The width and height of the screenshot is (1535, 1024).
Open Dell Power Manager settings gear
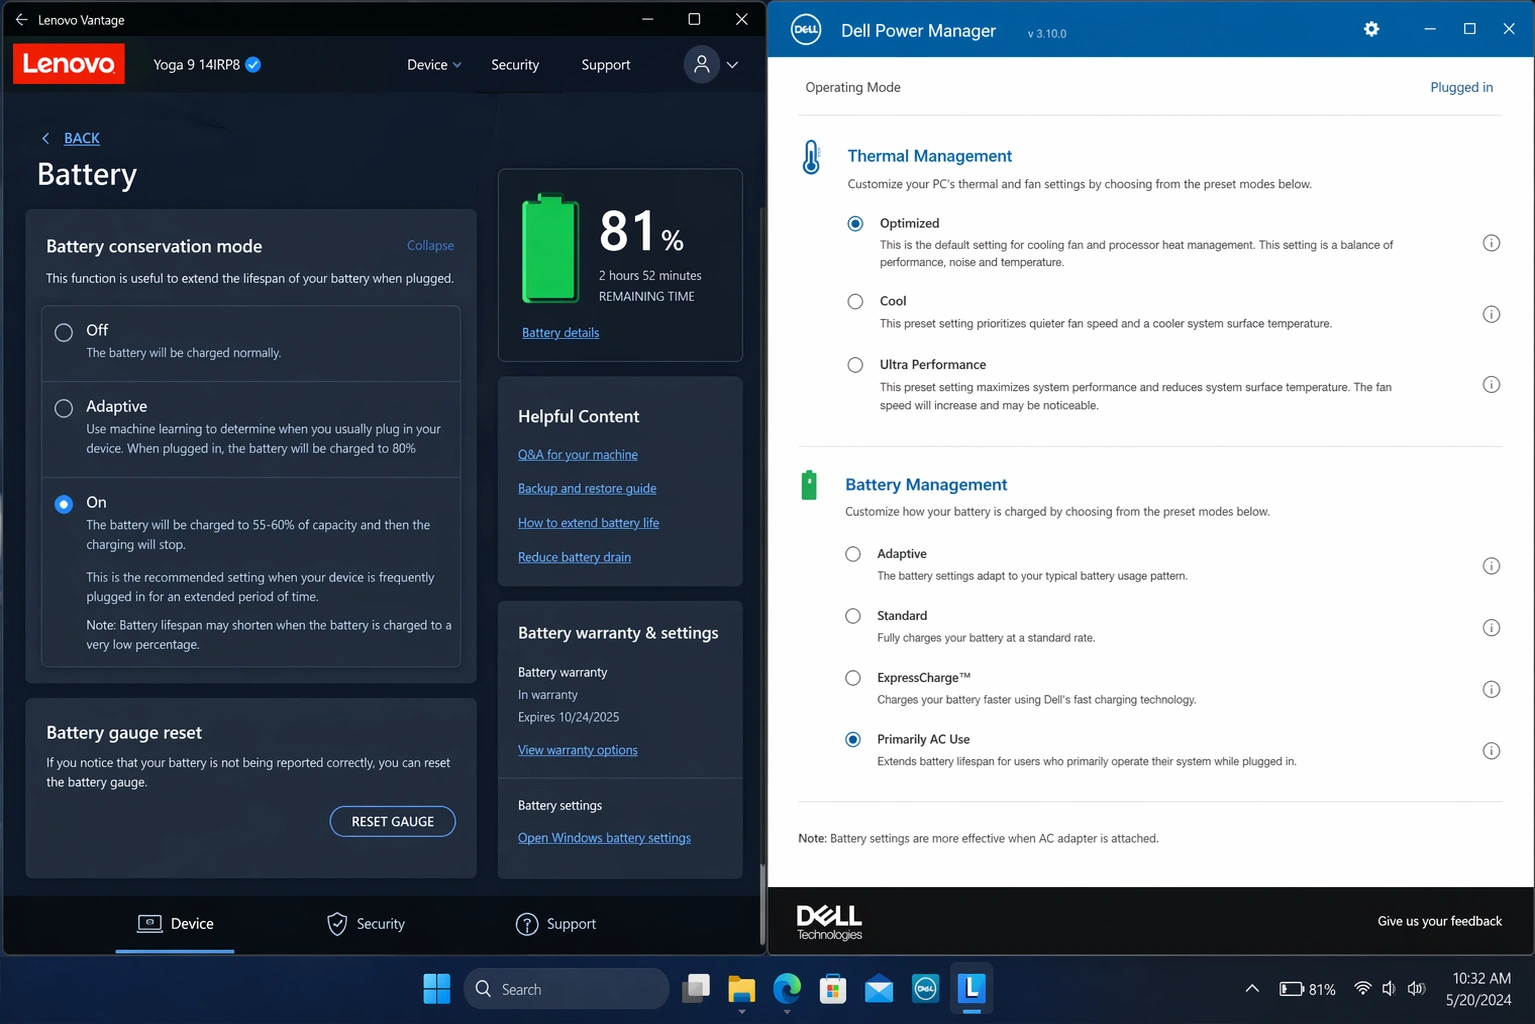(x=1371, y=29)
